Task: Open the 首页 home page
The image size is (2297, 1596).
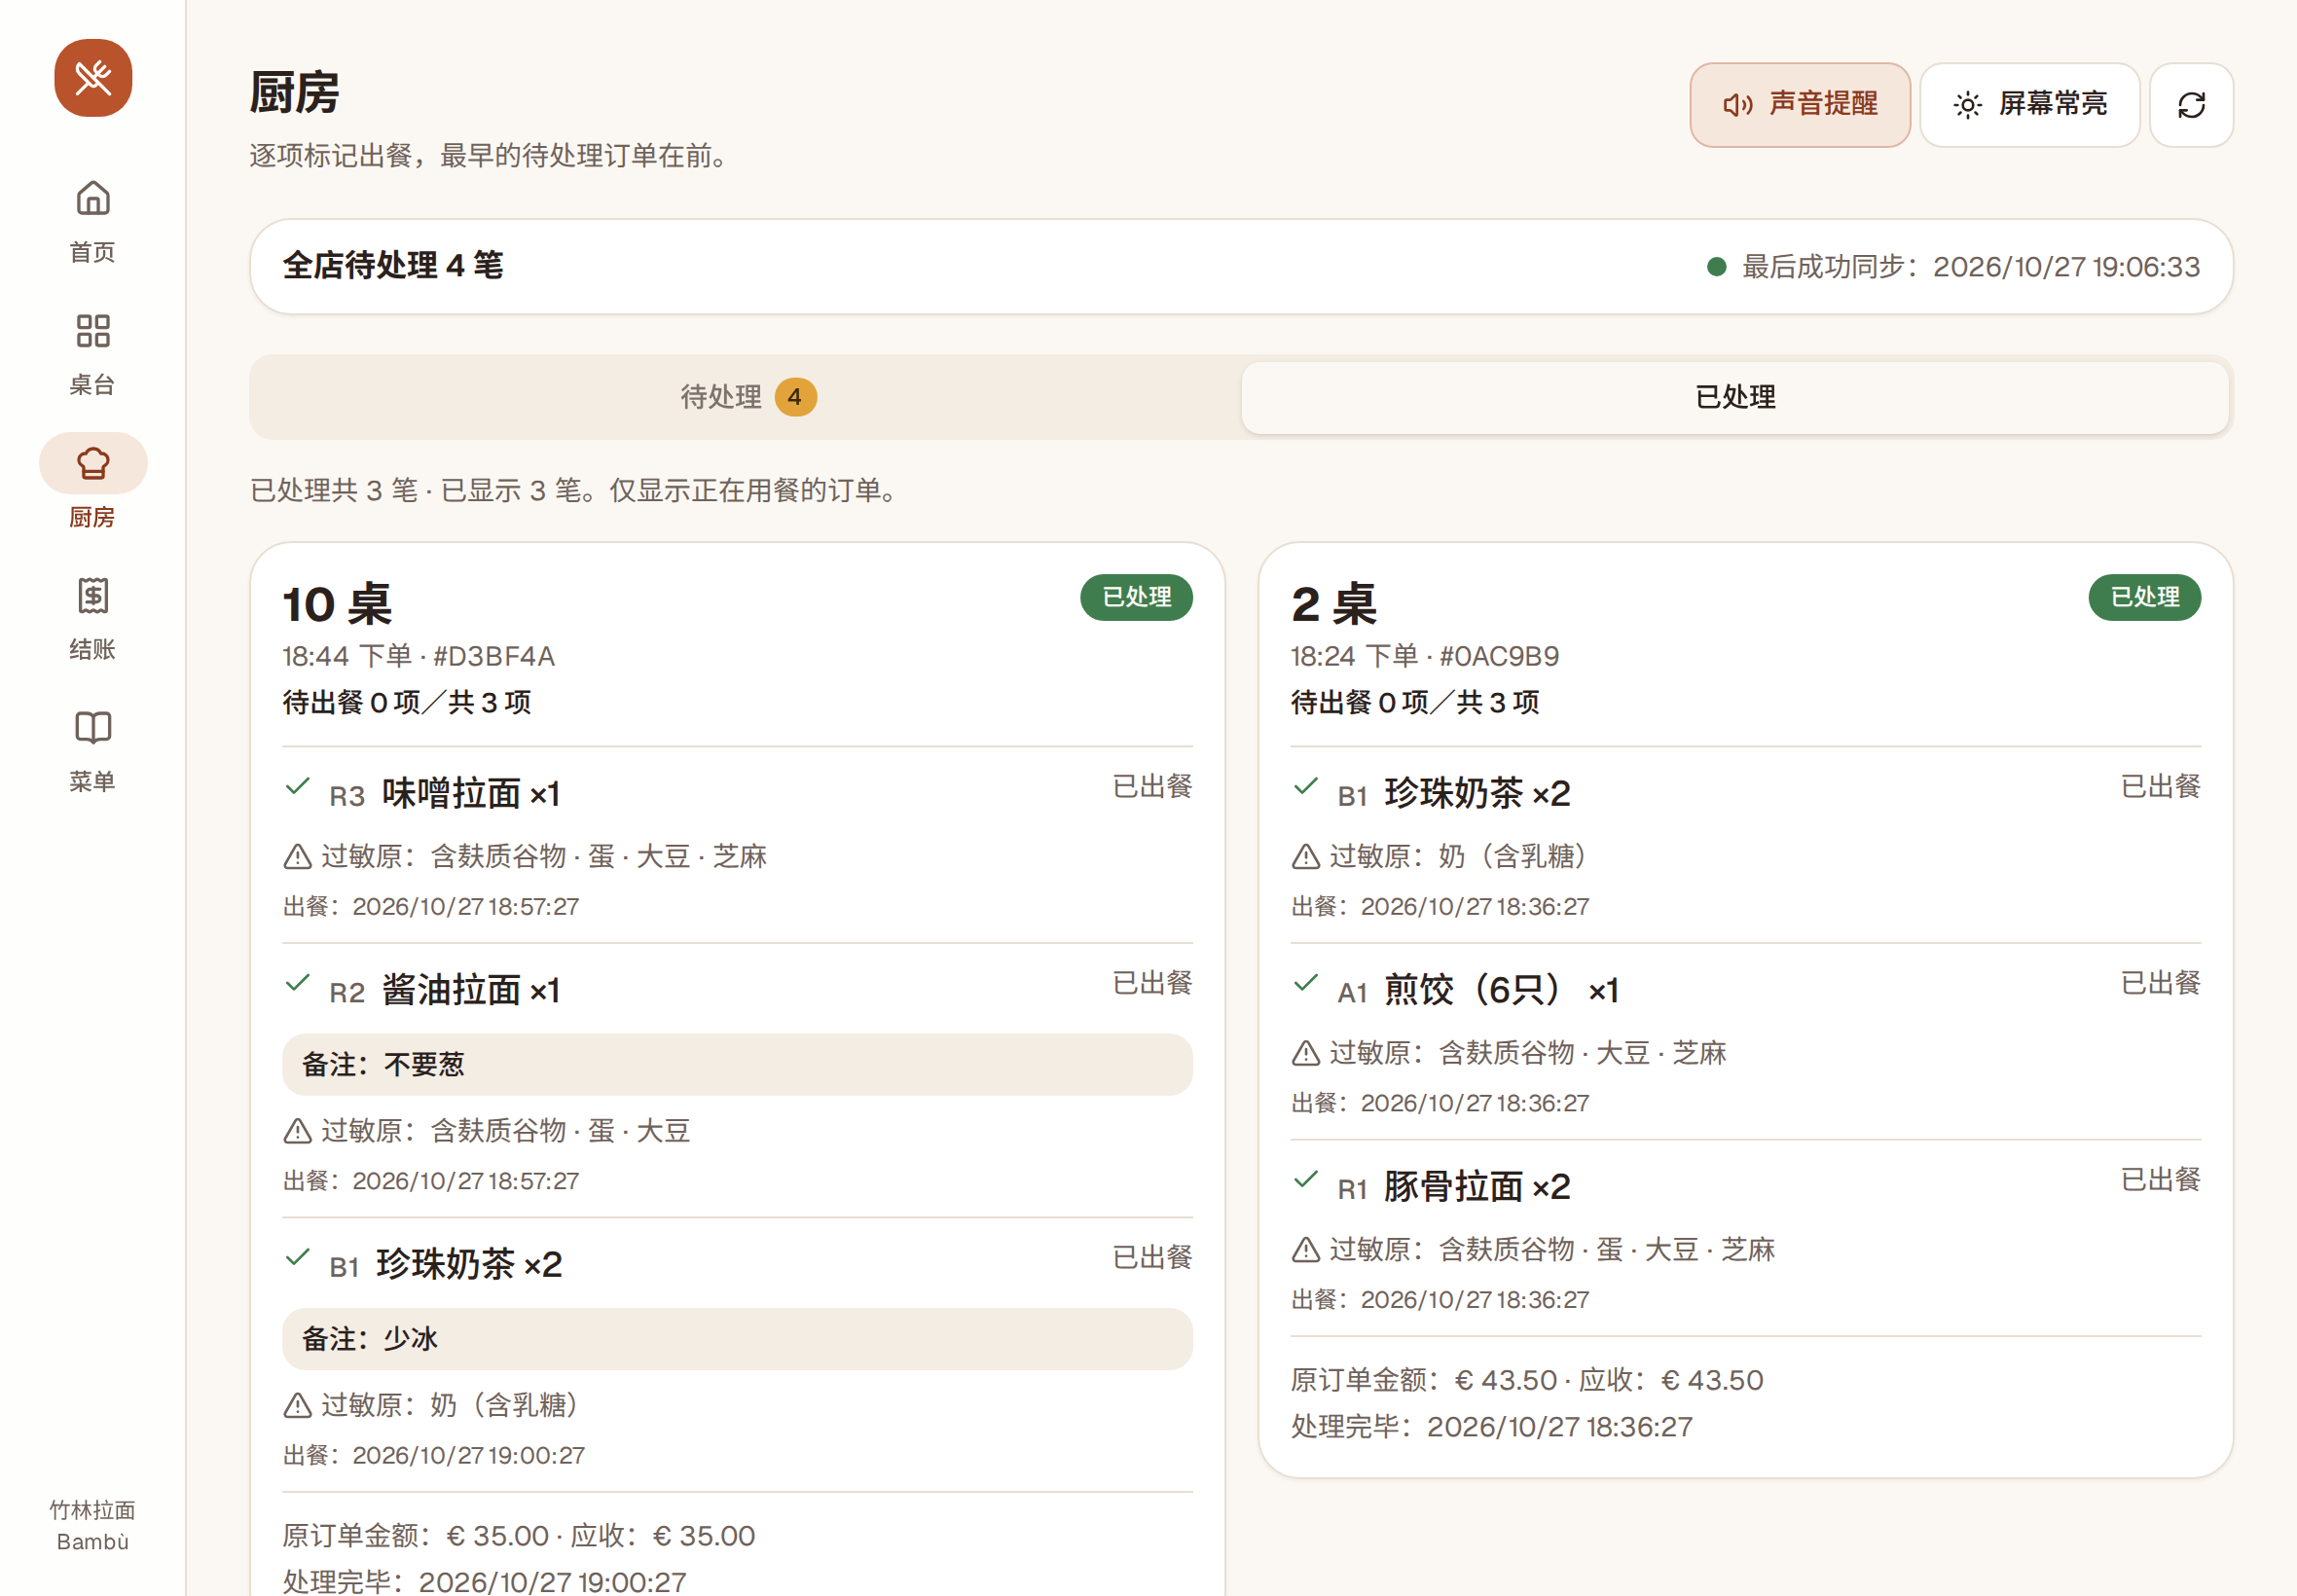Action: coord(93,222)
